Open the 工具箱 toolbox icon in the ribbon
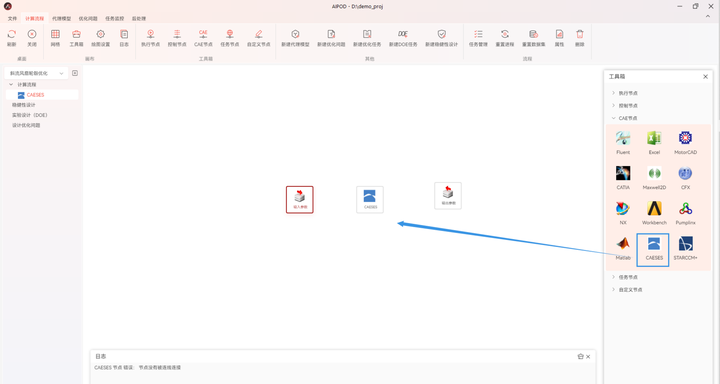This screenshot has height=384, width=720. [76, 34]
